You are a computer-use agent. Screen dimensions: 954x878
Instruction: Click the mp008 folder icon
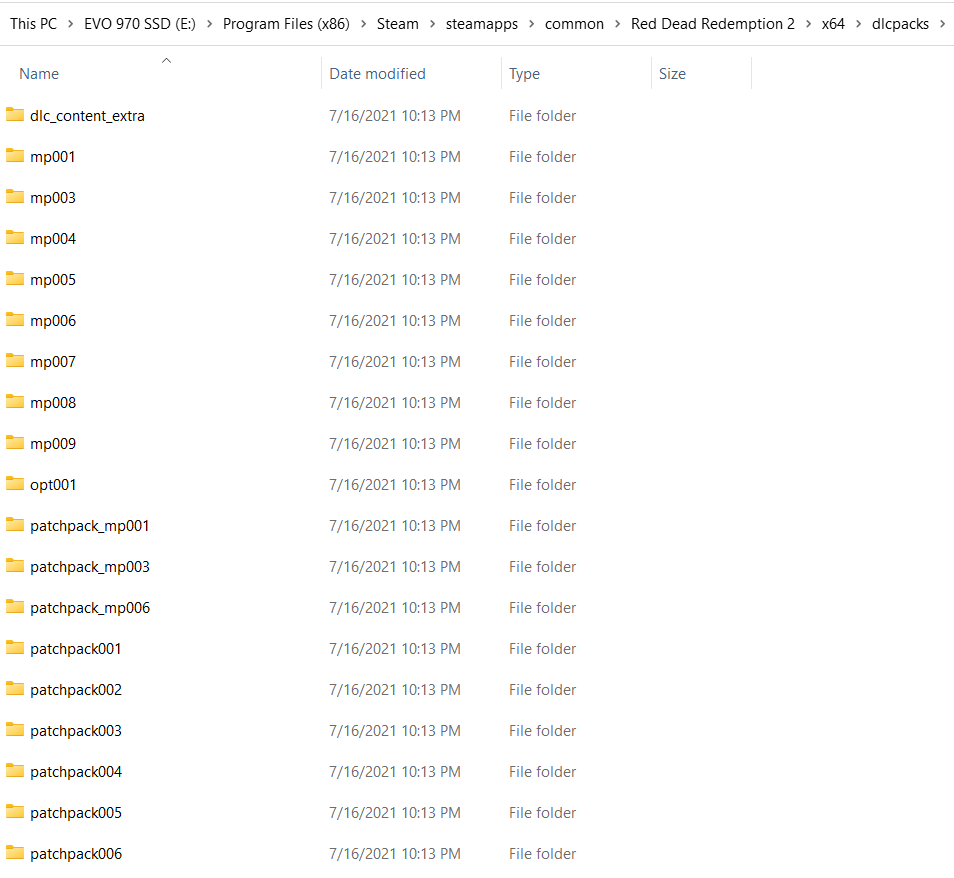15,402
